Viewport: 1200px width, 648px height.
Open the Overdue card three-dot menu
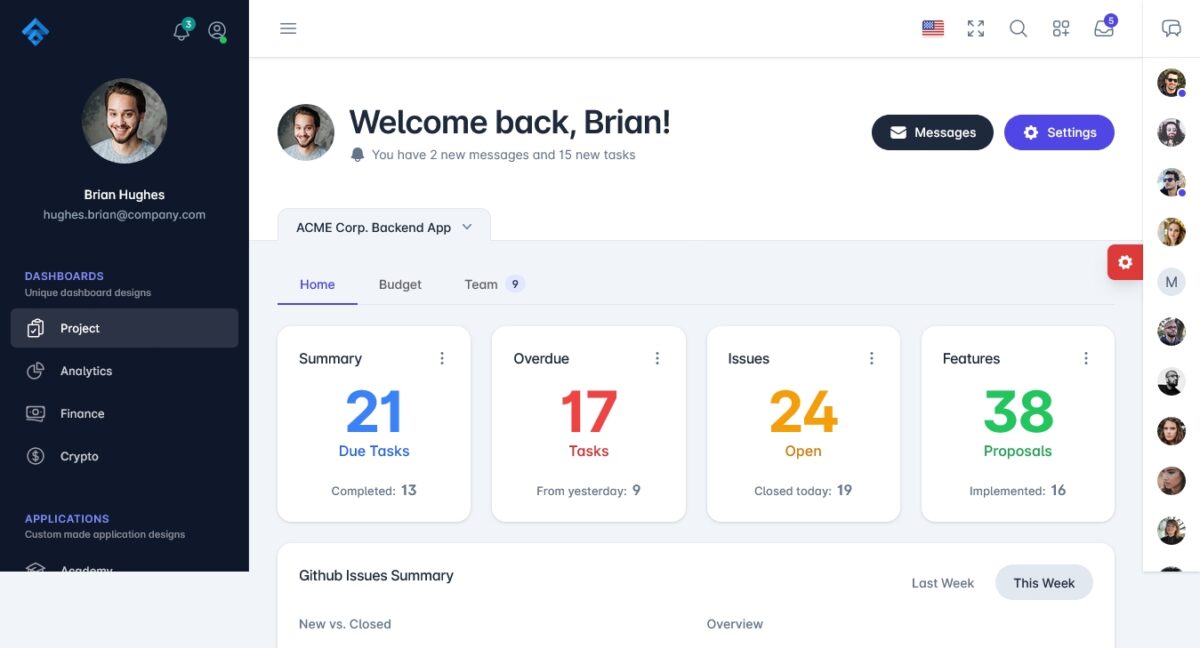tap(657, 357)
